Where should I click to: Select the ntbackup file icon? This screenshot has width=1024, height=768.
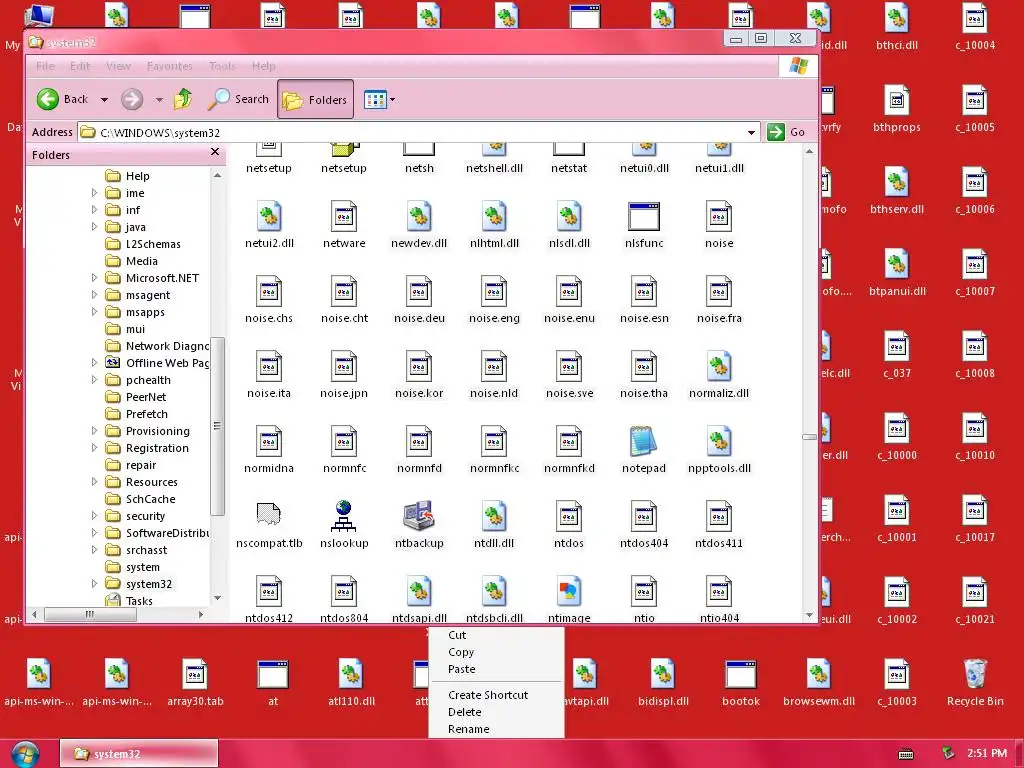(419, 516)
